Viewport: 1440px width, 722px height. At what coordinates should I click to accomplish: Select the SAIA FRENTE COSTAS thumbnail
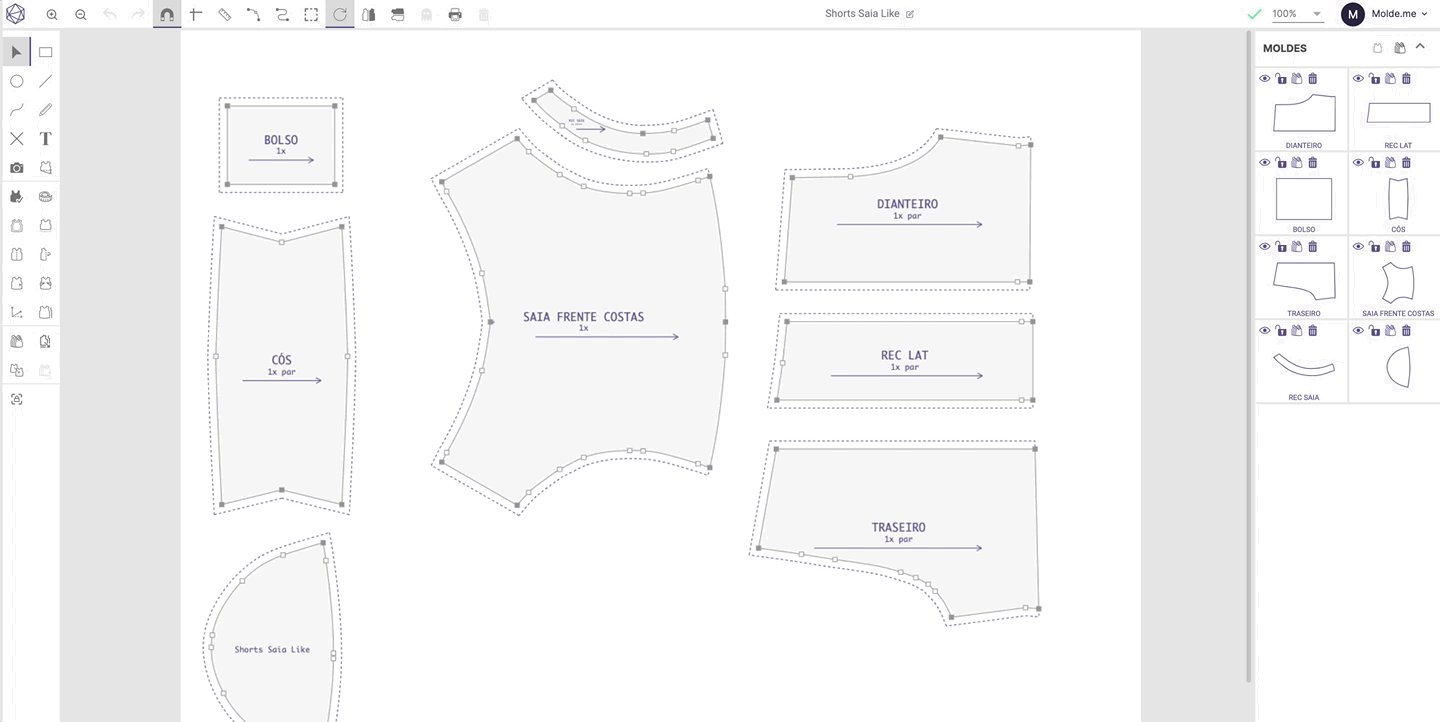(x=1398, y=283)
